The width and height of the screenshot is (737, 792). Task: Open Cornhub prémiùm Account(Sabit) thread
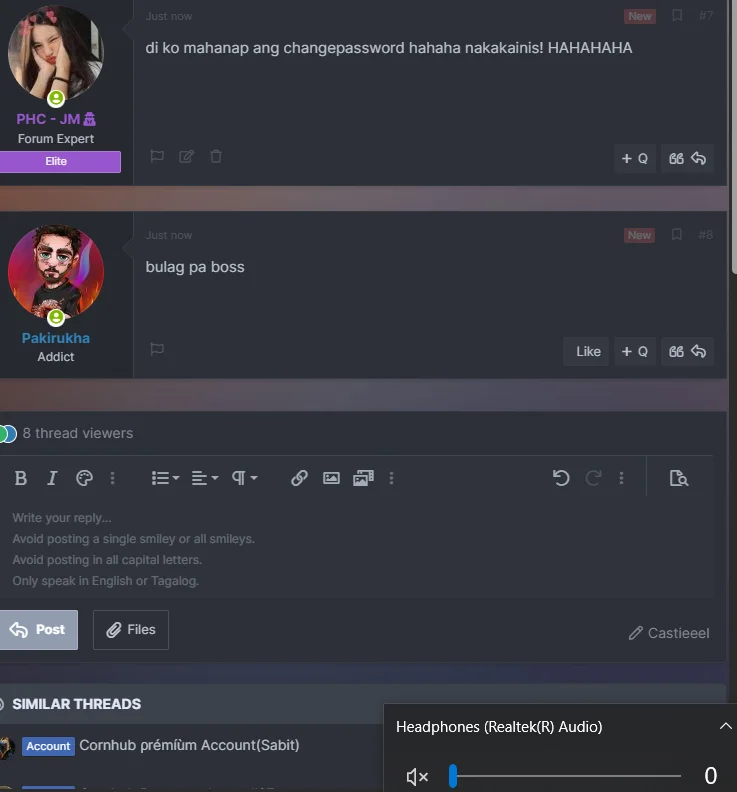click(189, 745)
